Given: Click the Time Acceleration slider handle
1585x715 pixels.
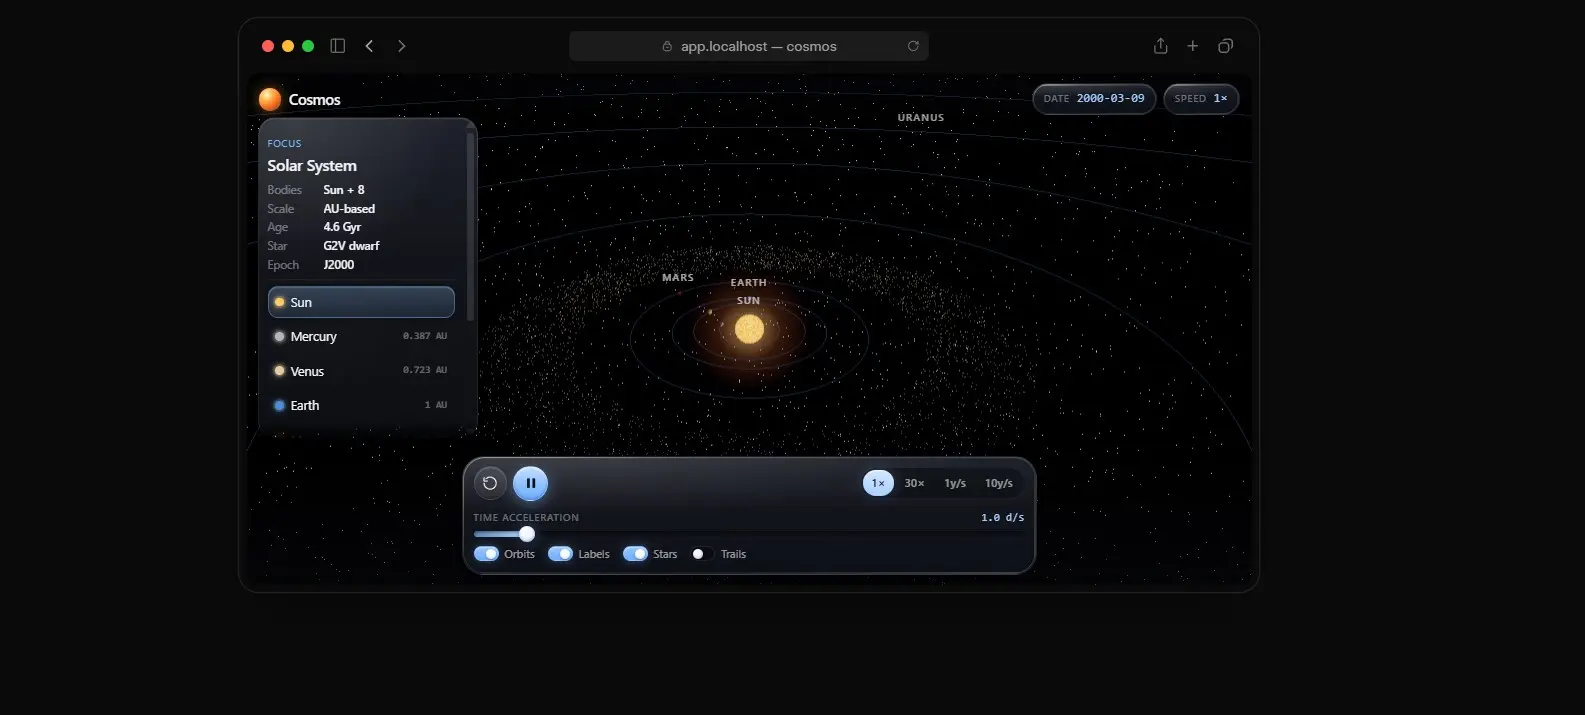Looking at the screenshot, I should [x=527, y=534].
